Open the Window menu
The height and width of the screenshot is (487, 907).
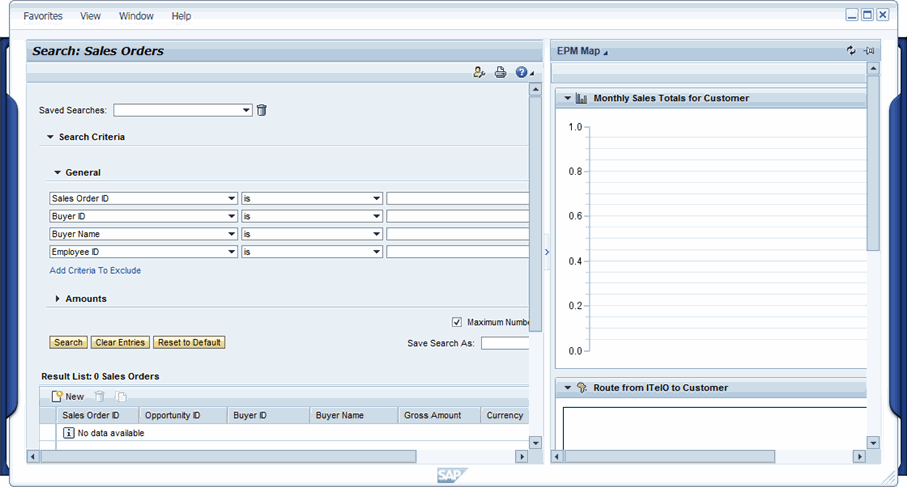point(136,16)
